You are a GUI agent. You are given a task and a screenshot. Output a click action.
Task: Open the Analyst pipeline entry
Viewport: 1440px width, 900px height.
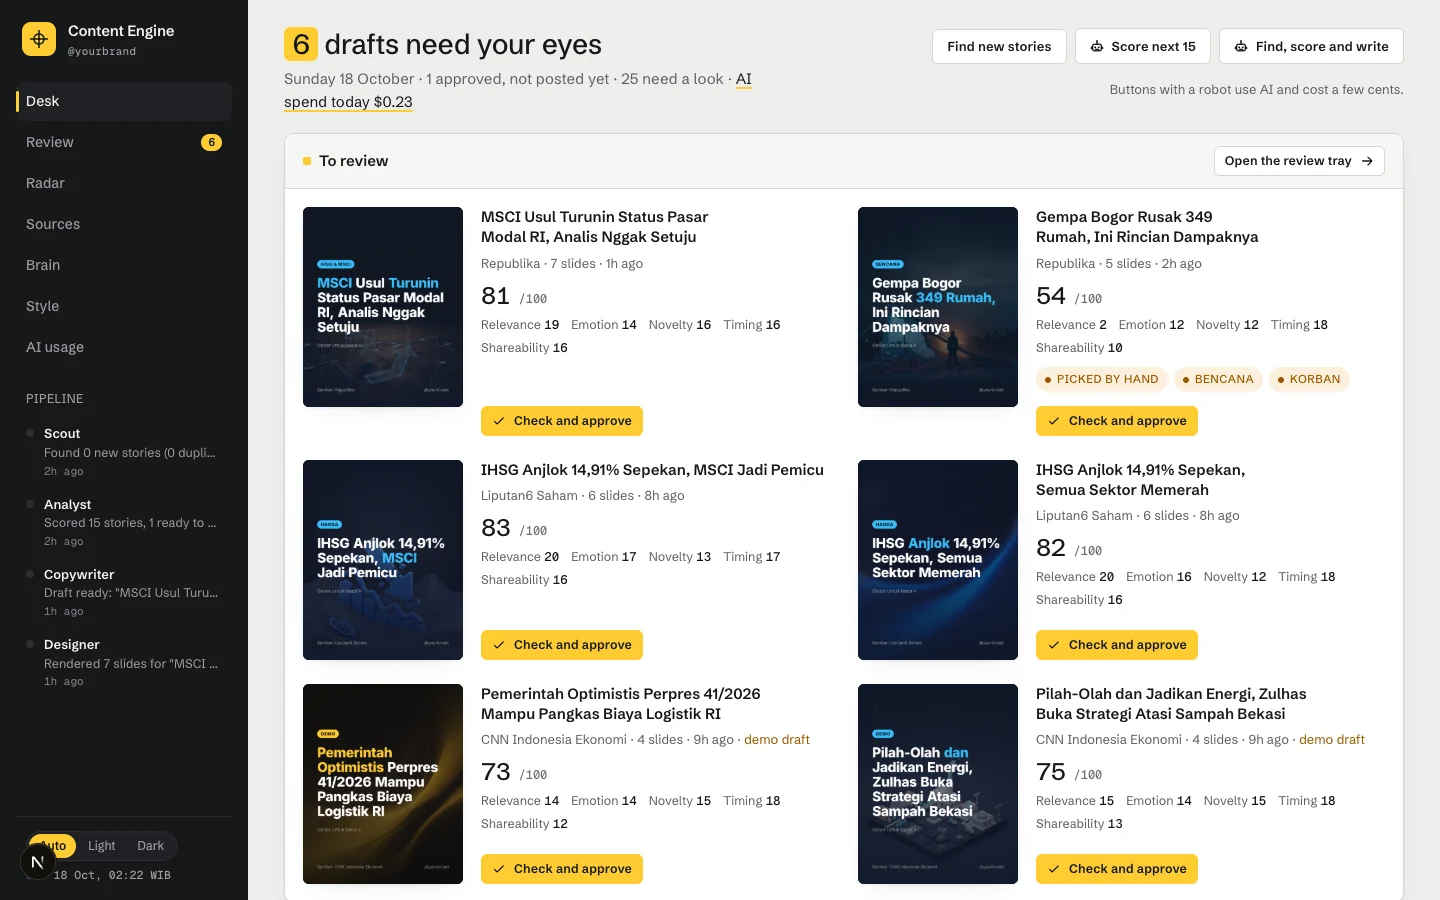point(124,522)
